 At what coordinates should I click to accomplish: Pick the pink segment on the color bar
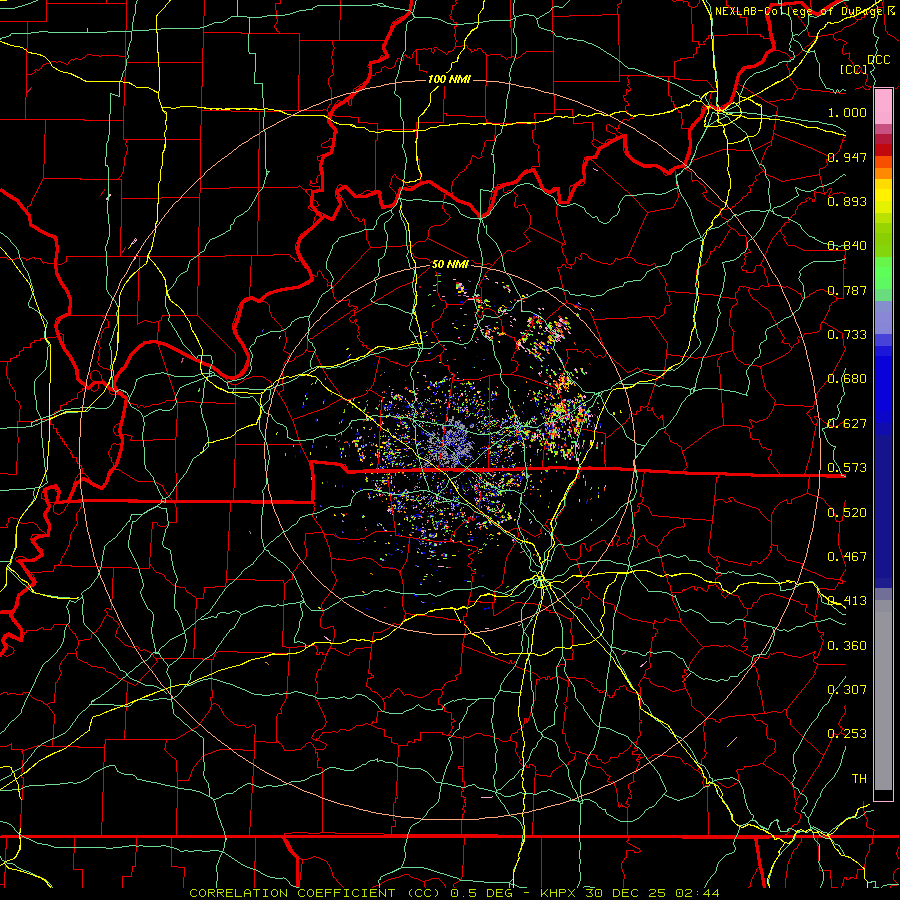883,107
